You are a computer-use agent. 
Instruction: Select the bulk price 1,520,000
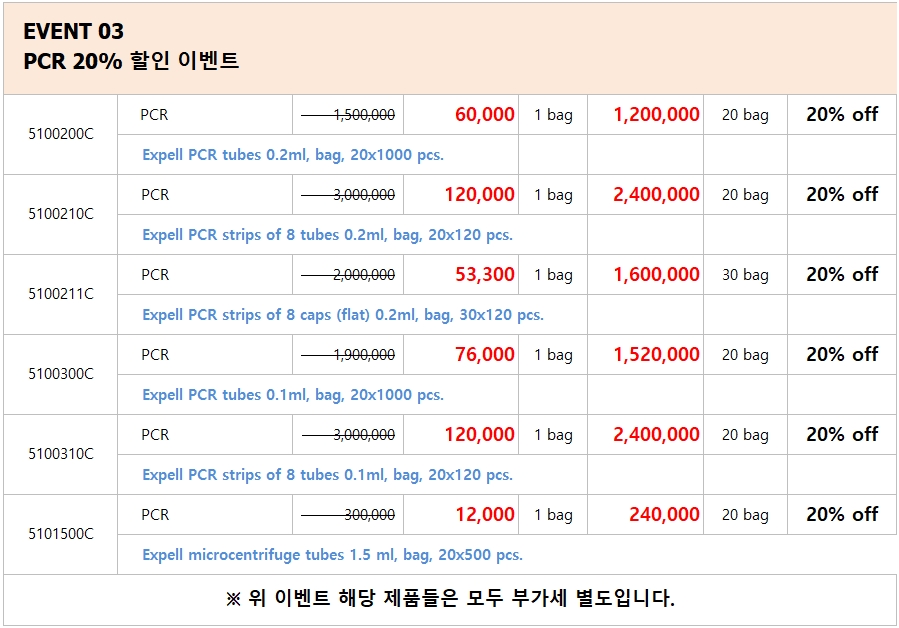pos(656,355)
